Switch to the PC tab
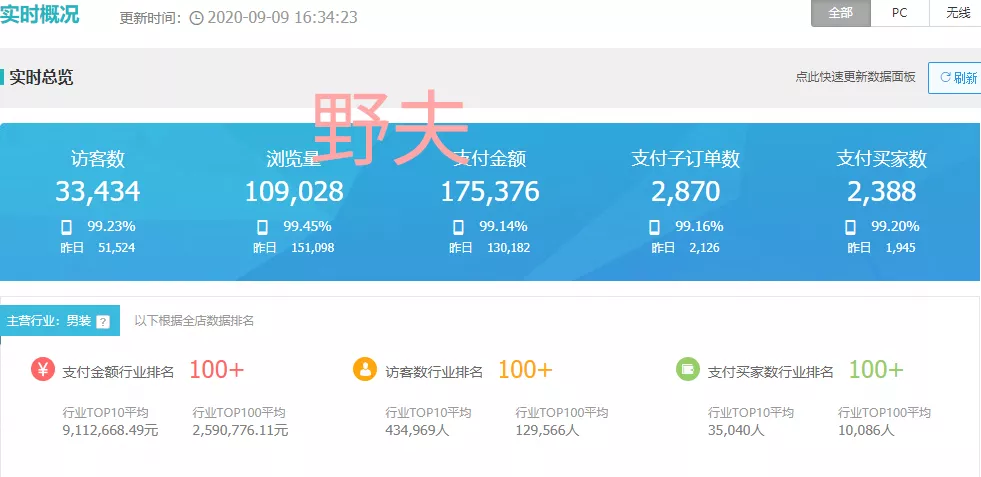 [899, 13]
